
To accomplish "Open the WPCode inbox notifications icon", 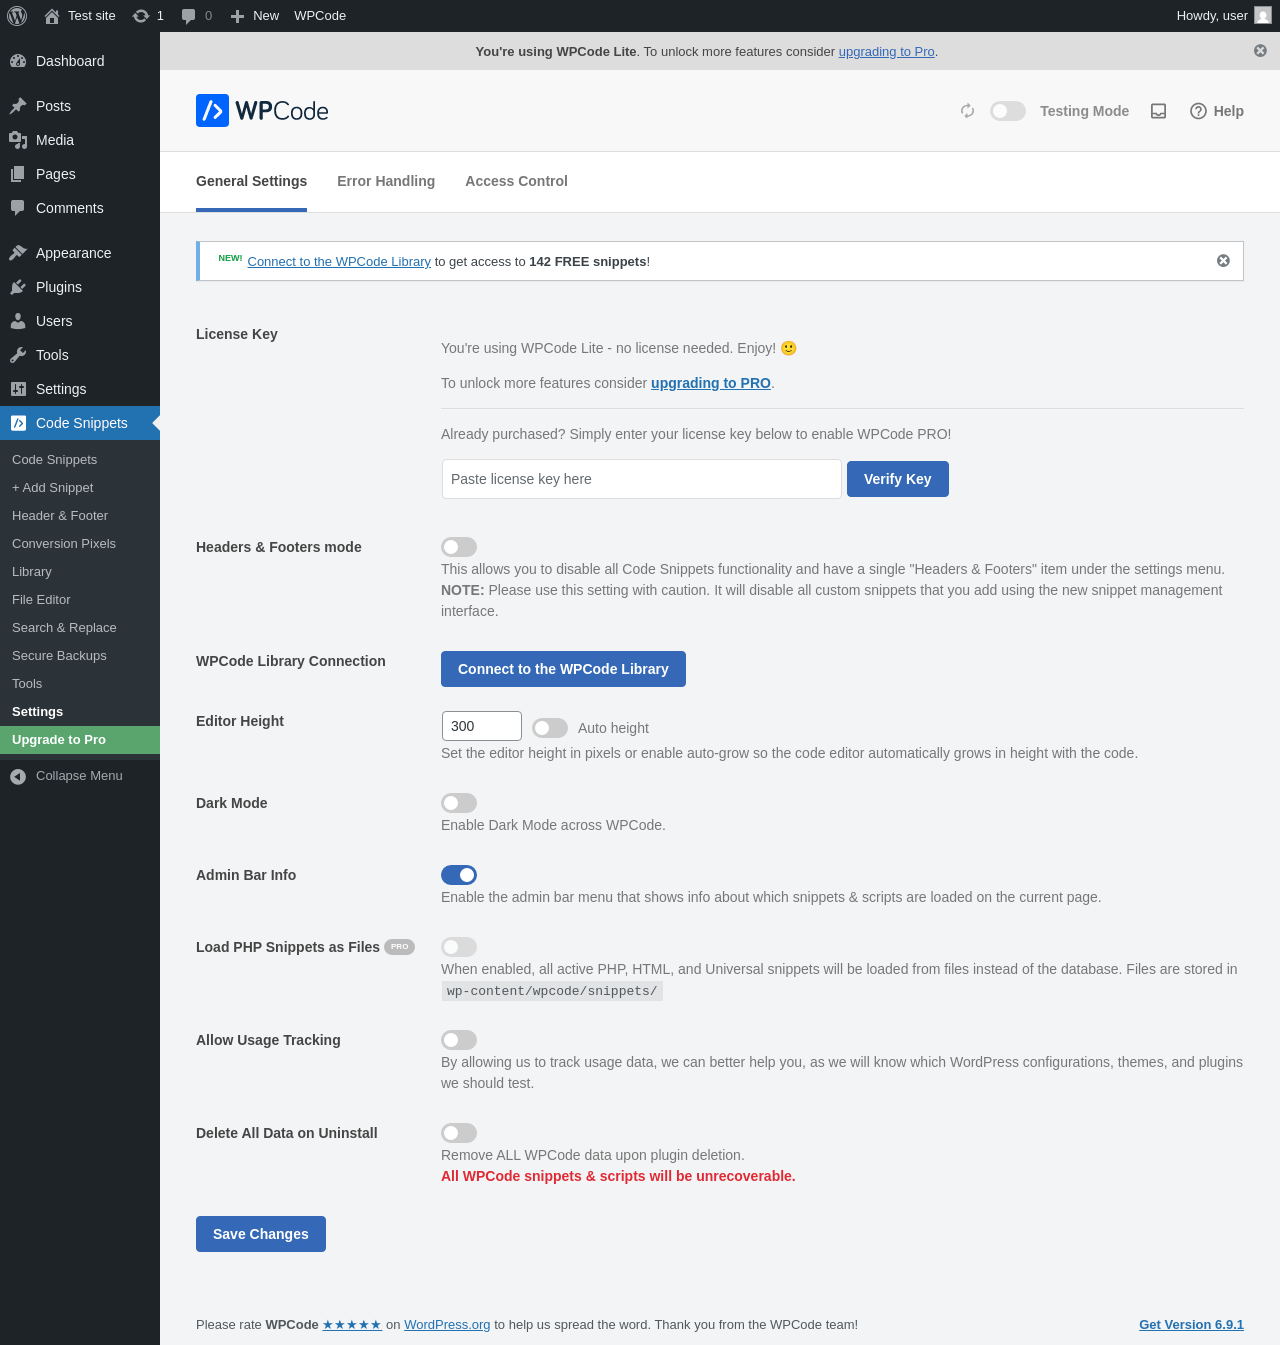I will click(x=1158, y=111).
